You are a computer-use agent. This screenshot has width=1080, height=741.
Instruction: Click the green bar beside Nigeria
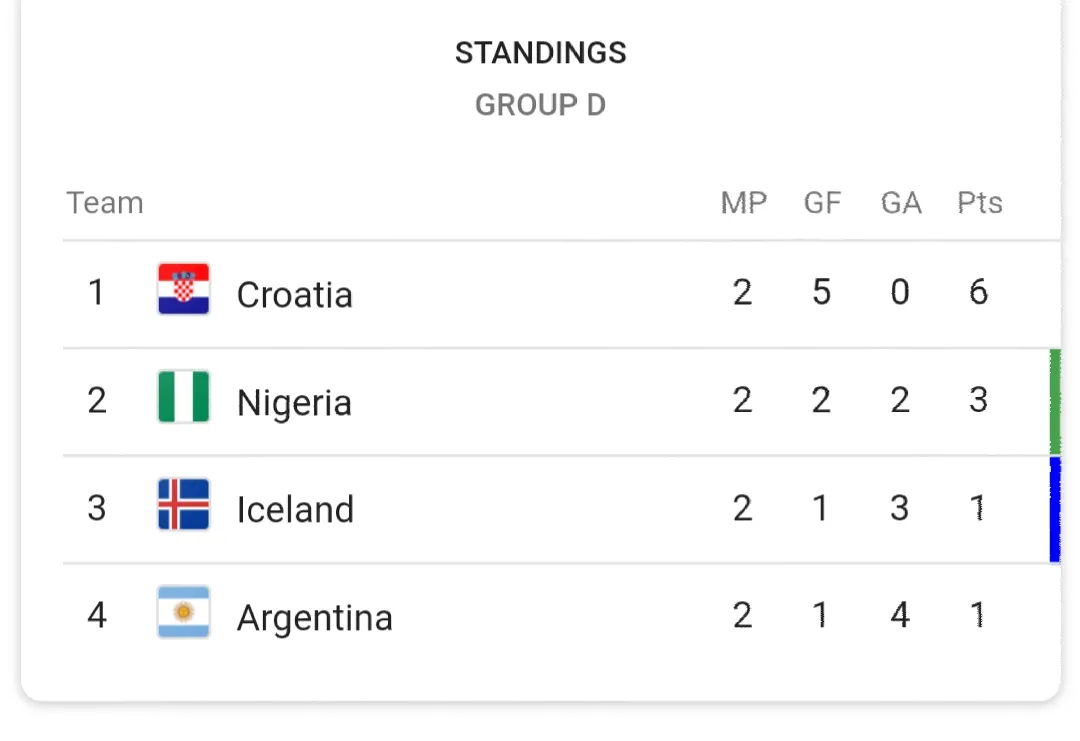(x=1055, y=401)
